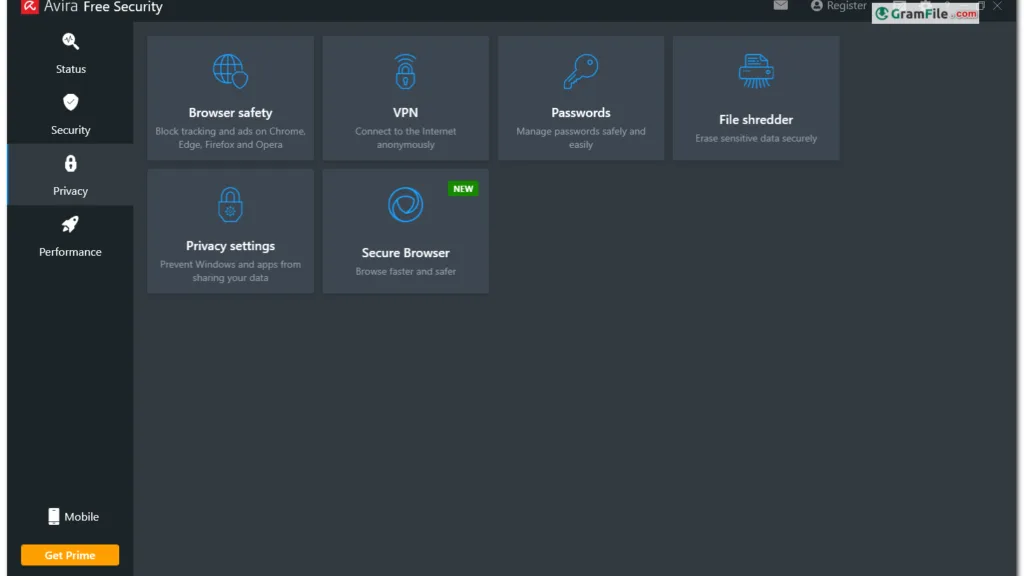Open the Browser safety title

pos(231,113)
